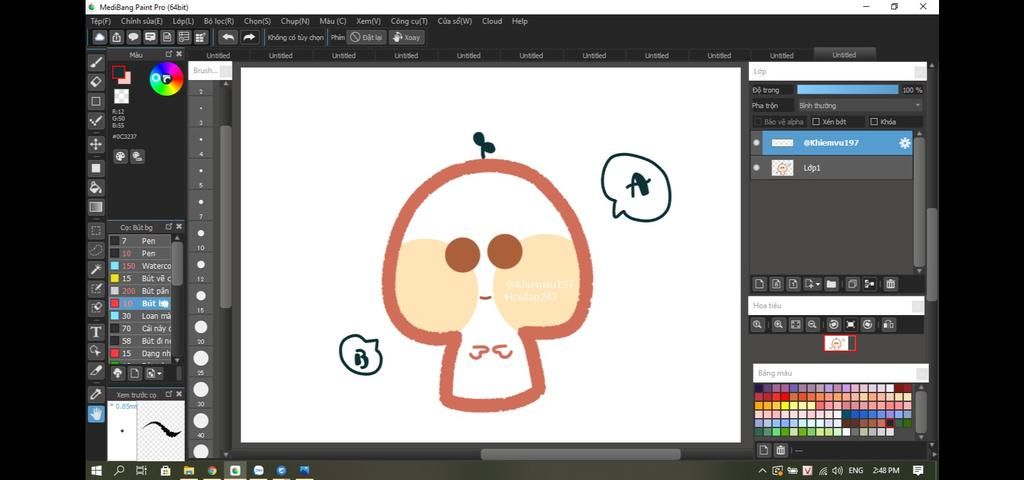Click the Redo arrow
1024x480 pixels.
tap(249, 37)
